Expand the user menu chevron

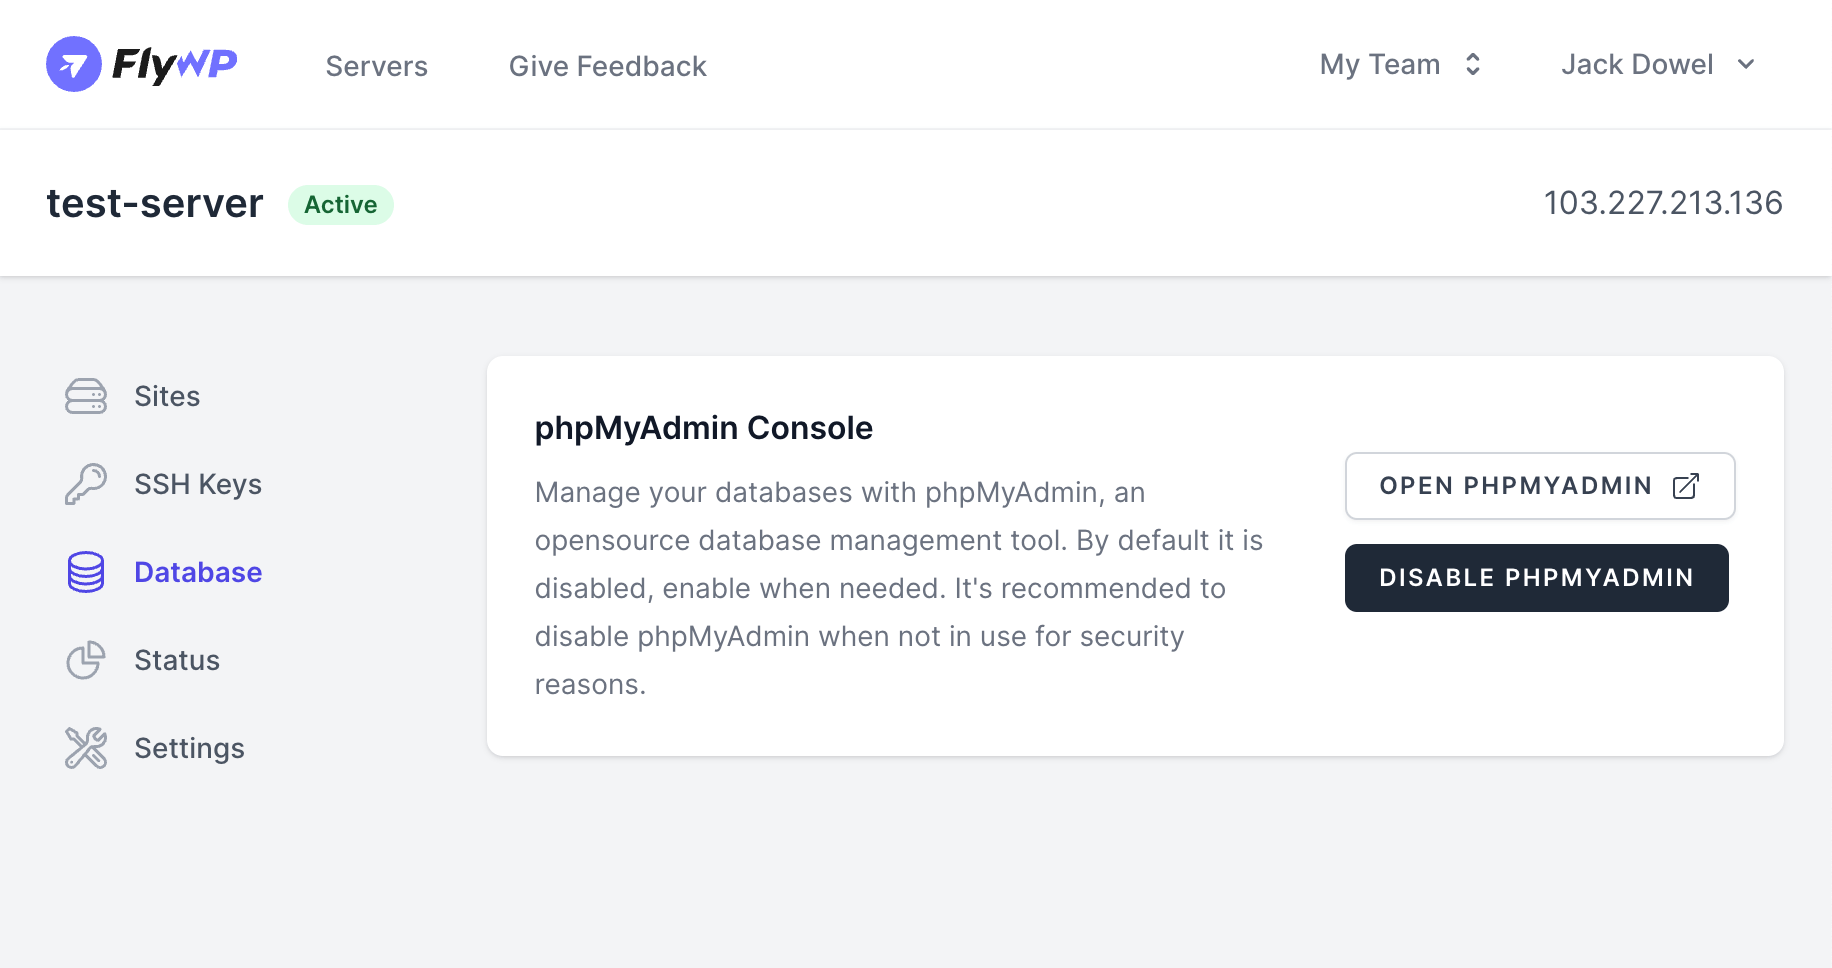1746,64
